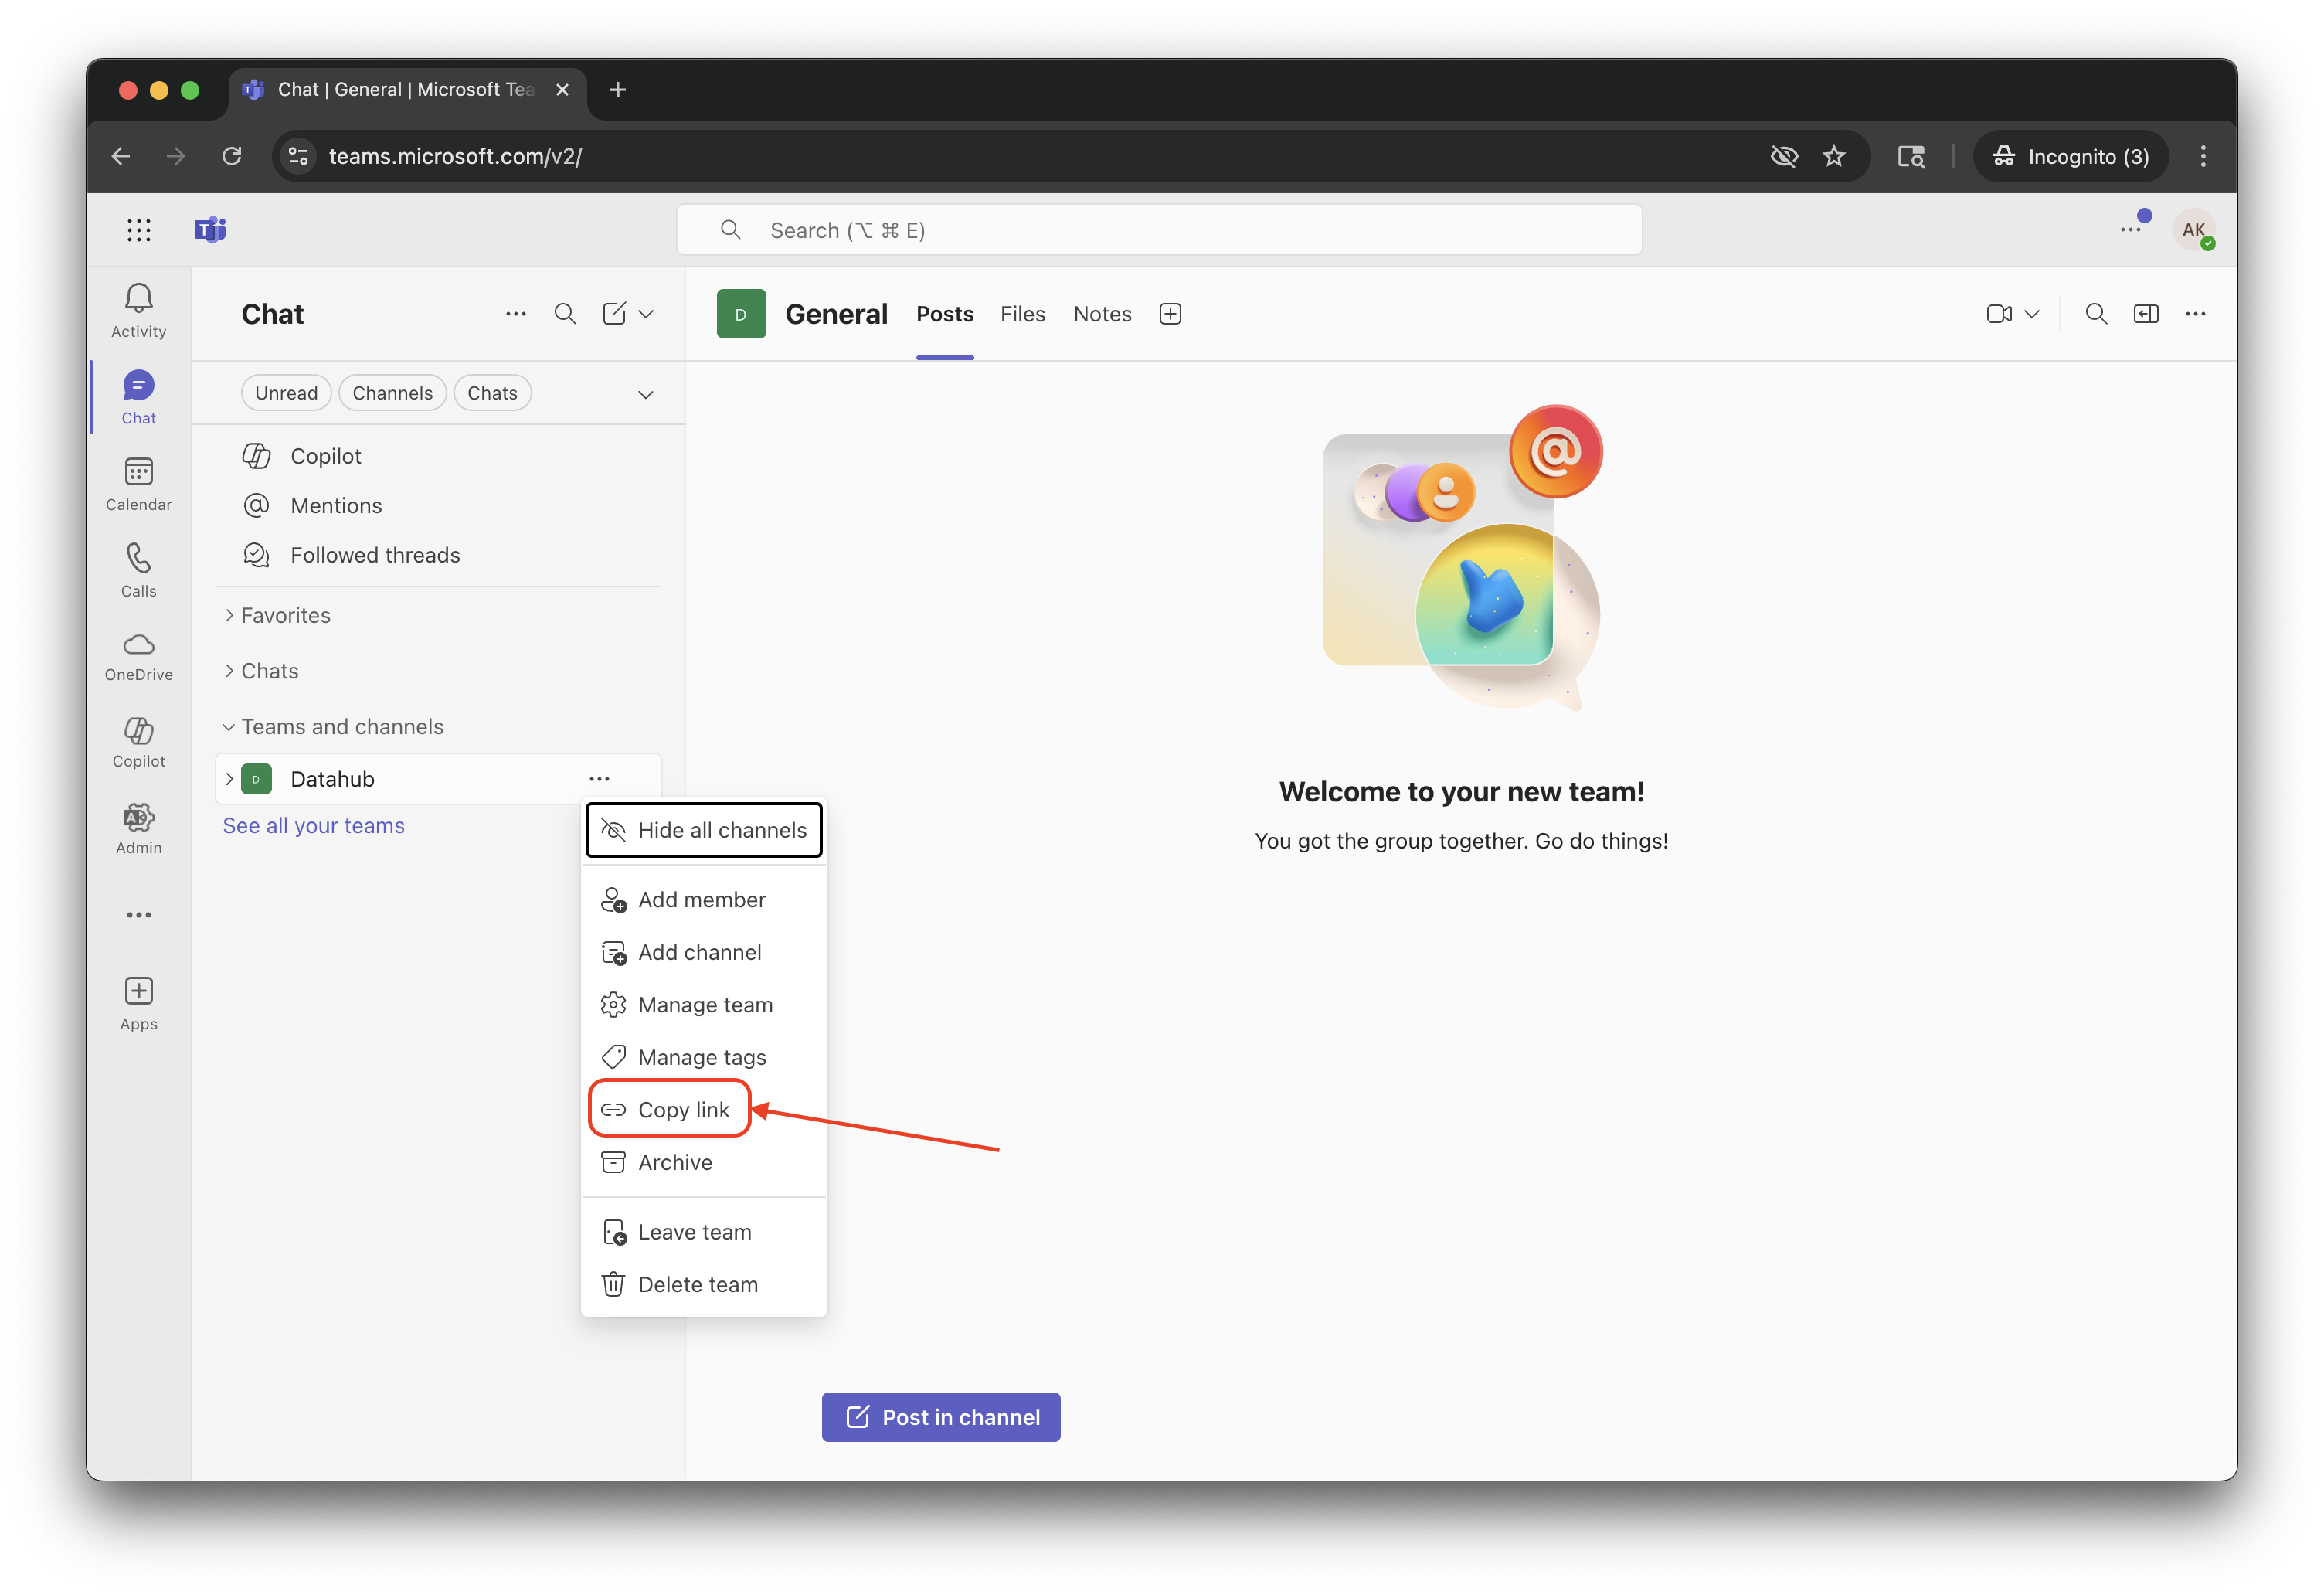The width and height of the screenshot is (2324, 1595).
Task: Open Calendar in the sidebar
Action: (138, 472)
